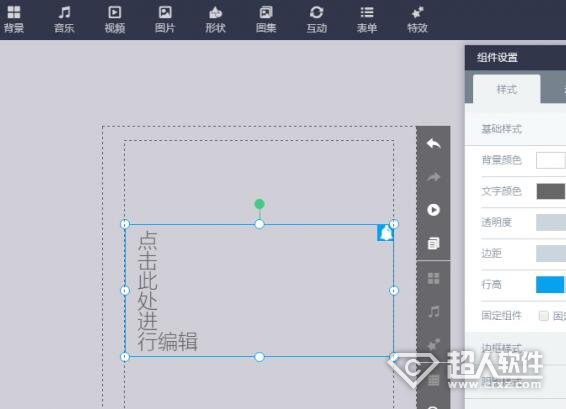Screen dimensions: 566x409
Task: Pick the 背景颜色 white swatch
Action: 550,160
